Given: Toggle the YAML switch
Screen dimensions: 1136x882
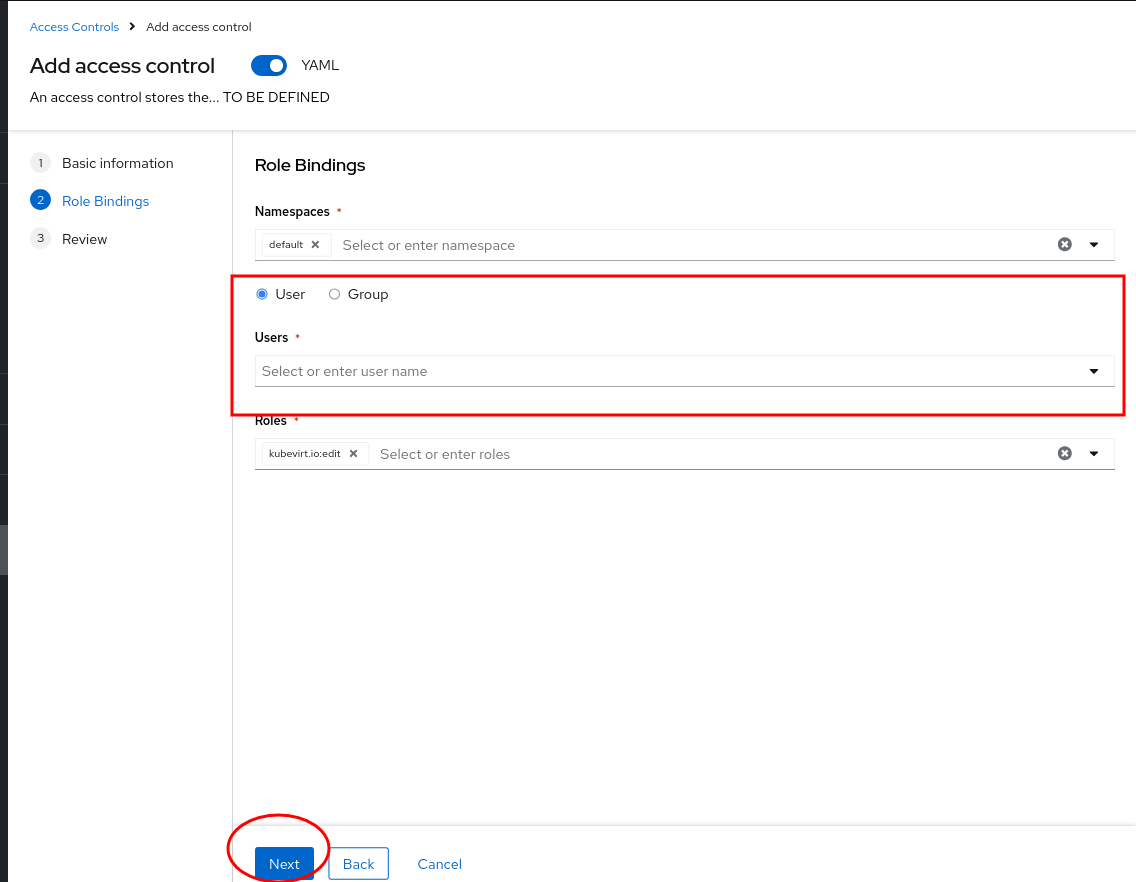Looking at the screenshot, I should pos(269,66).
